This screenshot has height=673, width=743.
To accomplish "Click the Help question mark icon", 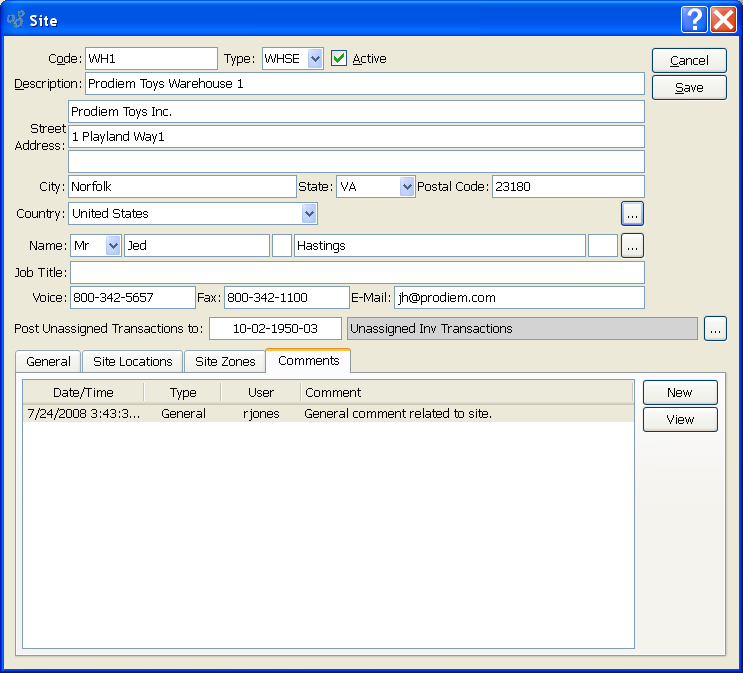I will click(x=695, y=19).
